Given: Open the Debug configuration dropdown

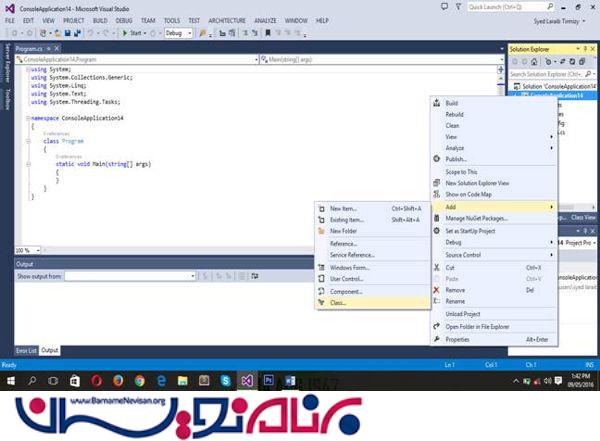Looking at the screenshot, I should tap(178, 33).
